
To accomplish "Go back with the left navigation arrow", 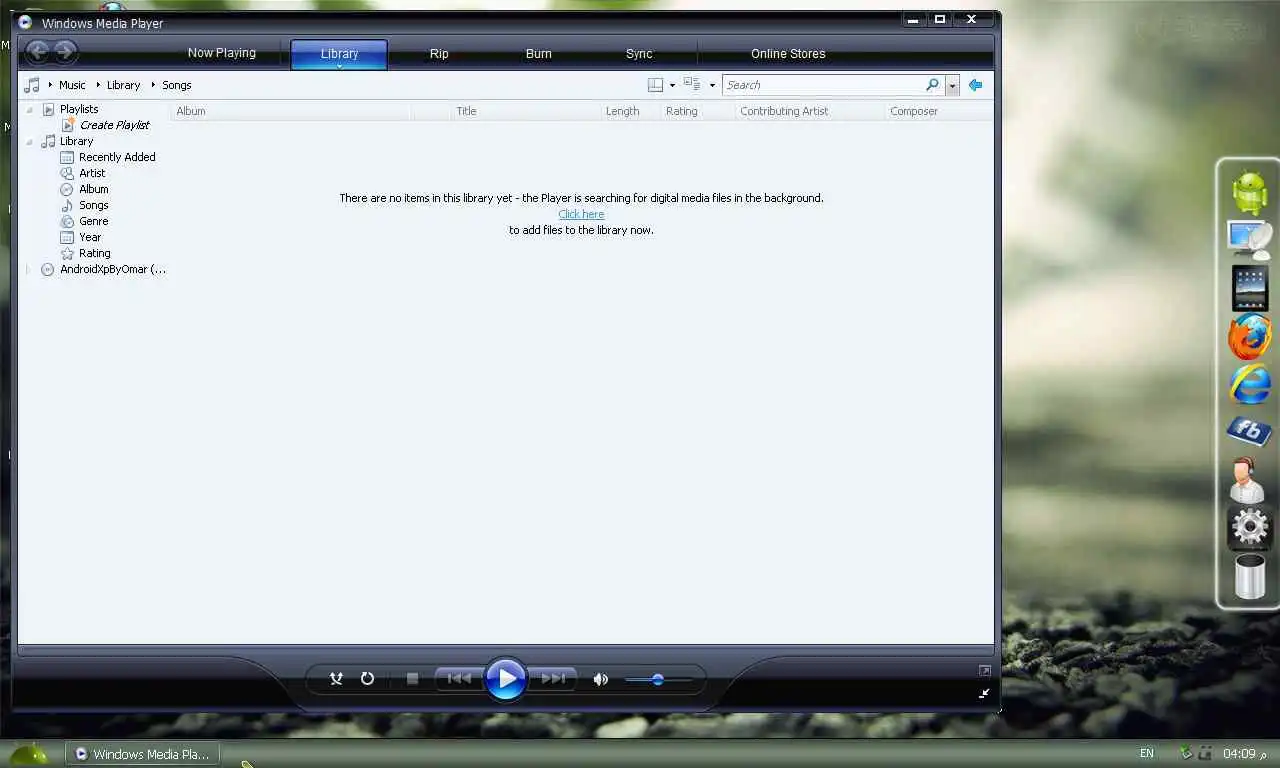I will tap(38, 52).
